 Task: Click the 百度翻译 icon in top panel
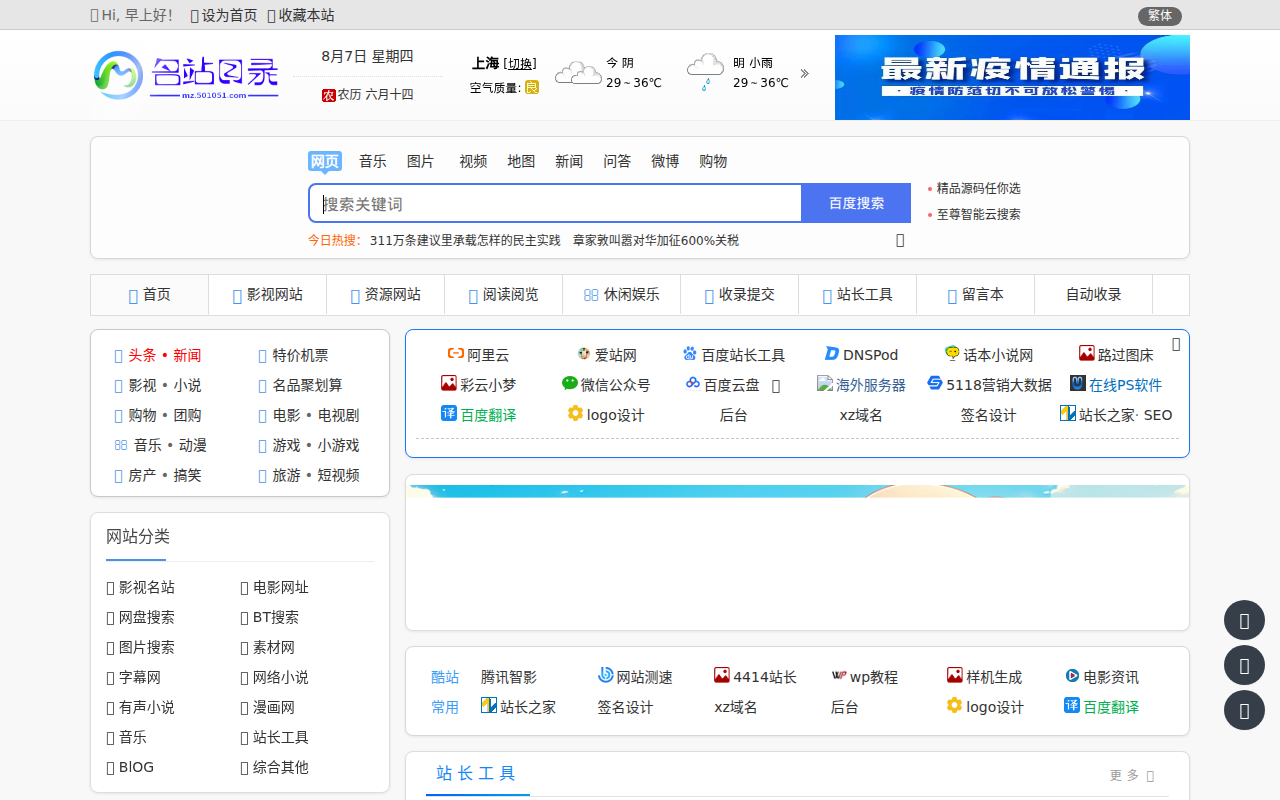(x=449, y=414)
